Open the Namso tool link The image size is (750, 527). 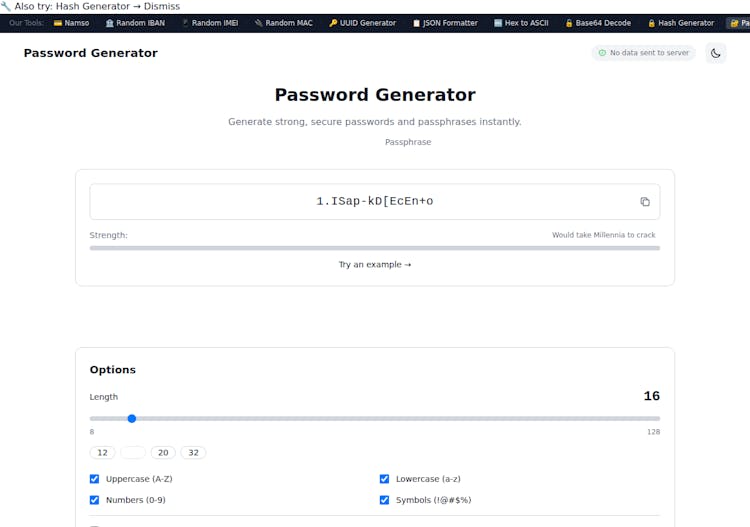(71, 23)
